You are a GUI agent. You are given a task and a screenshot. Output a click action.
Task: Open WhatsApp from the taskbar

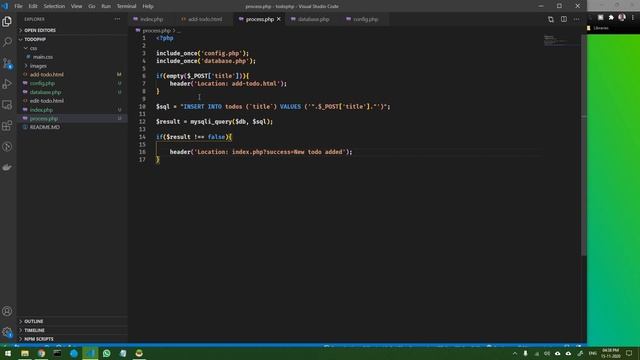pos(107,353)
